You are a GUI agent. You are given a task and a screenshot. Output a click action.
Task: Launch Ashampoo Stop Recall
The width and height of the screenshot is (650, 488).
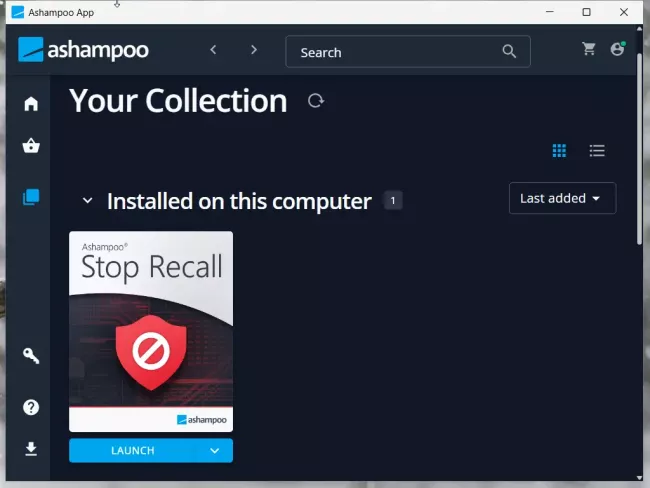(x=133, y=451)
